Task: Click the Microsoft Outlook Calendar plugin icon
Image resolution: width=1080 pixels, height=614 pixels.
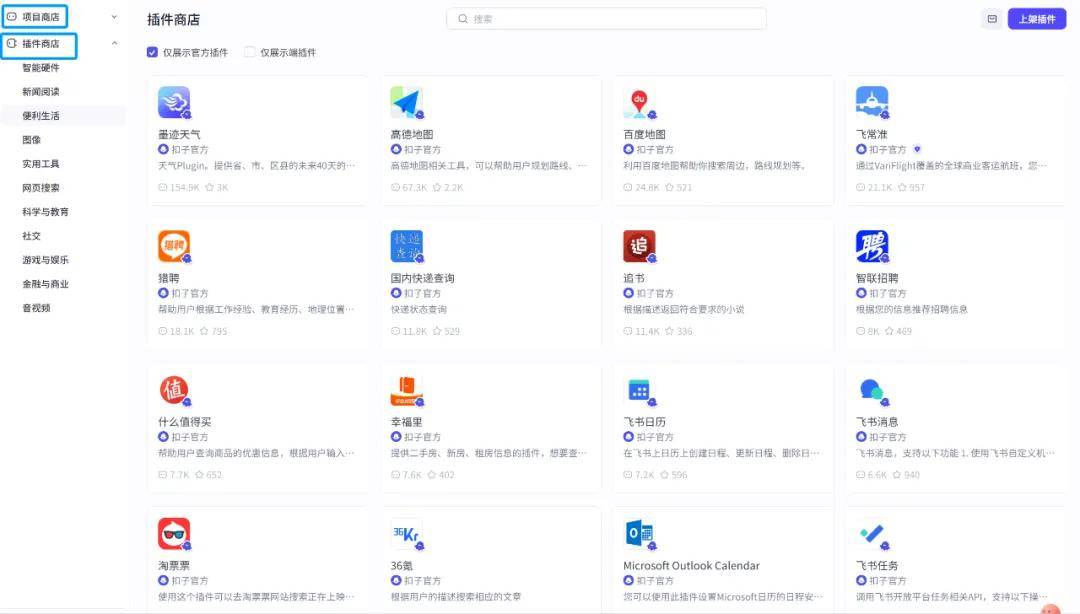Action: click(640, 533)
